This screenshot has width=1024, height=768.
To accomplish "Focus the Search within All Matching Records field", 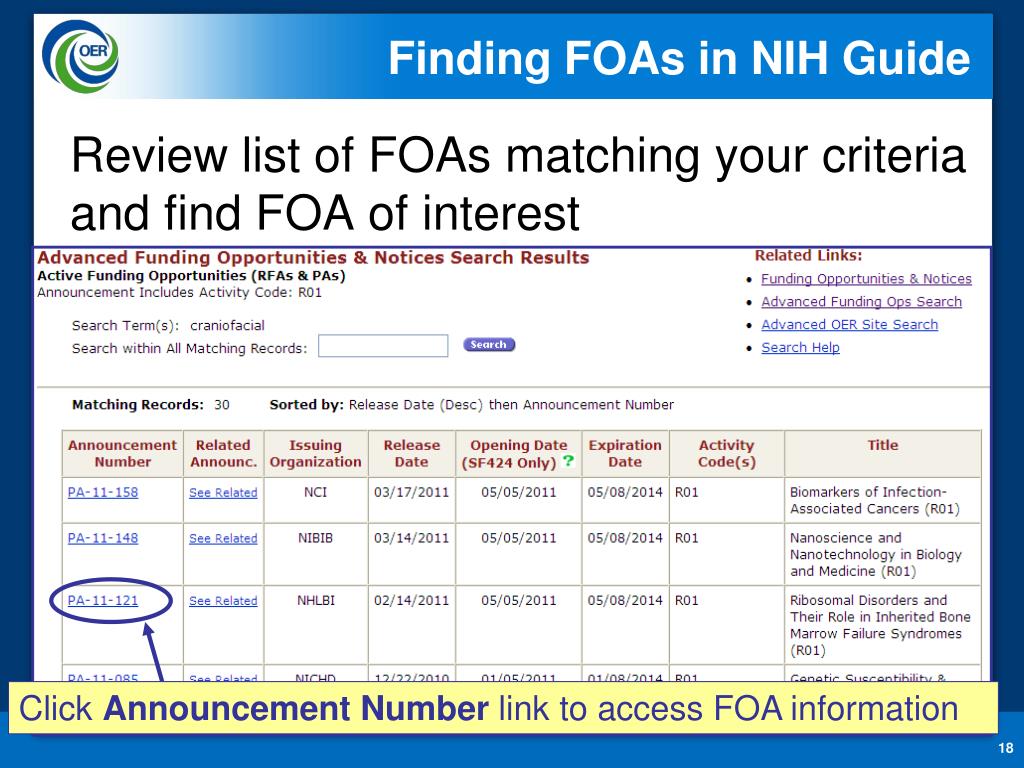I will pyautogui.click(x=383, y=346).
